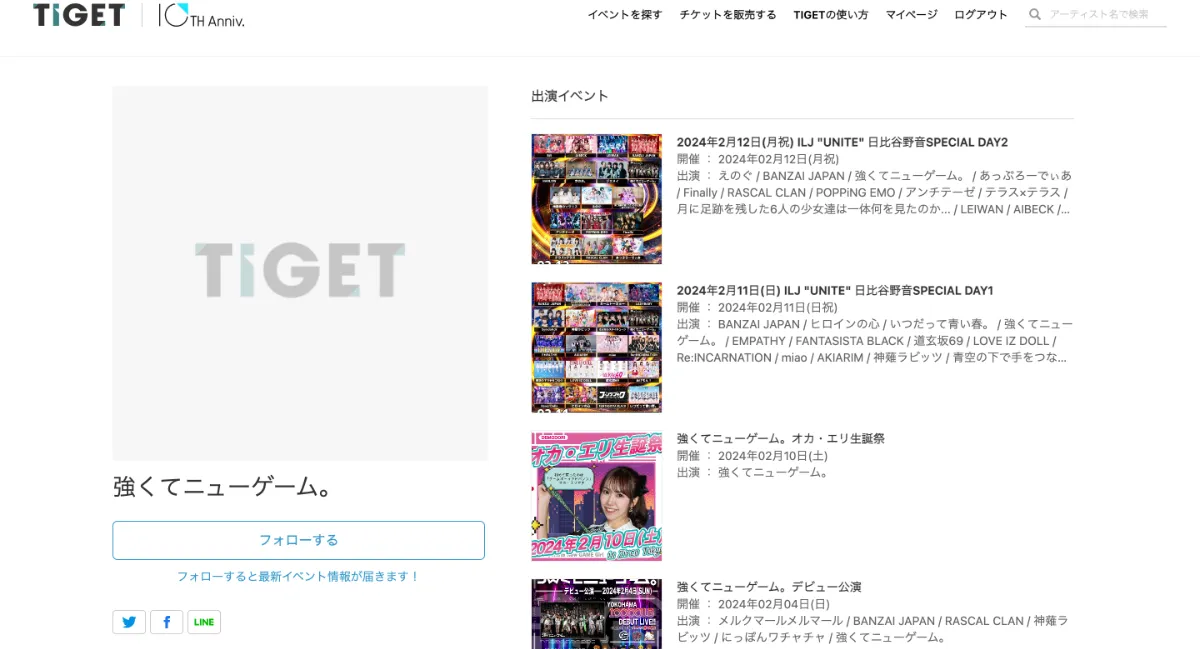Open 2024年2月12日 ILJ UNITE DAY2 title link
1200x649 pixels.
(842, 142)
